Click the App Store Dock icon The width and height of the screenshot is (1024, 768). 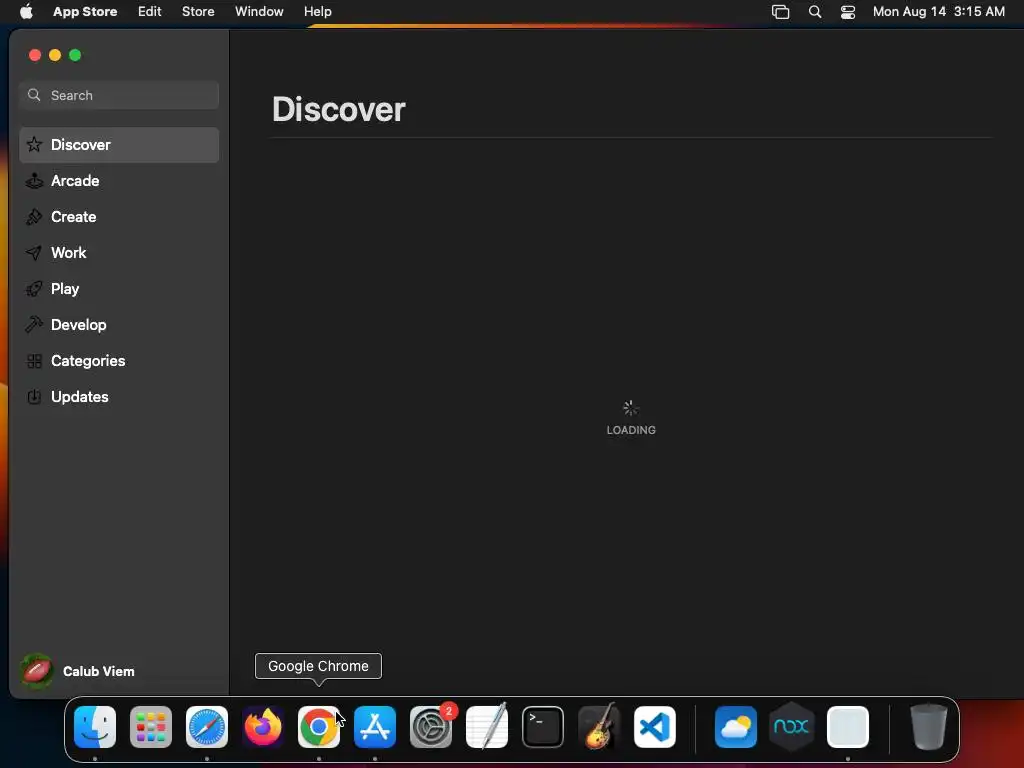375,727
